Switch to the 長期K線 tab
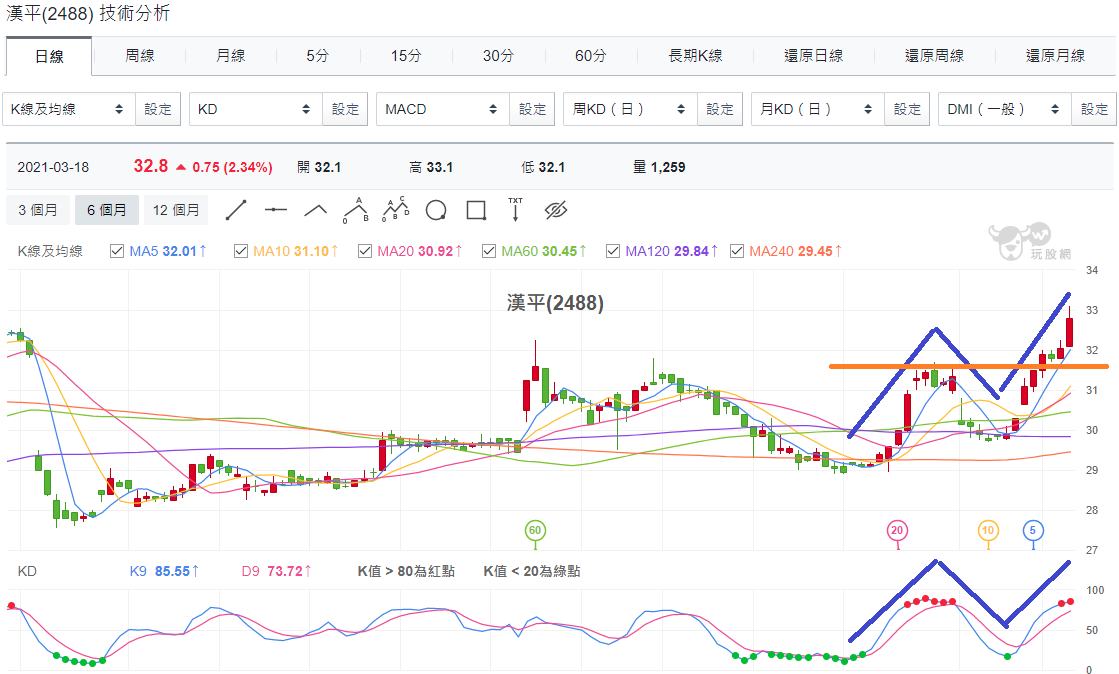This screenshot has height=674, width=1119. click(x=695, y=56)
